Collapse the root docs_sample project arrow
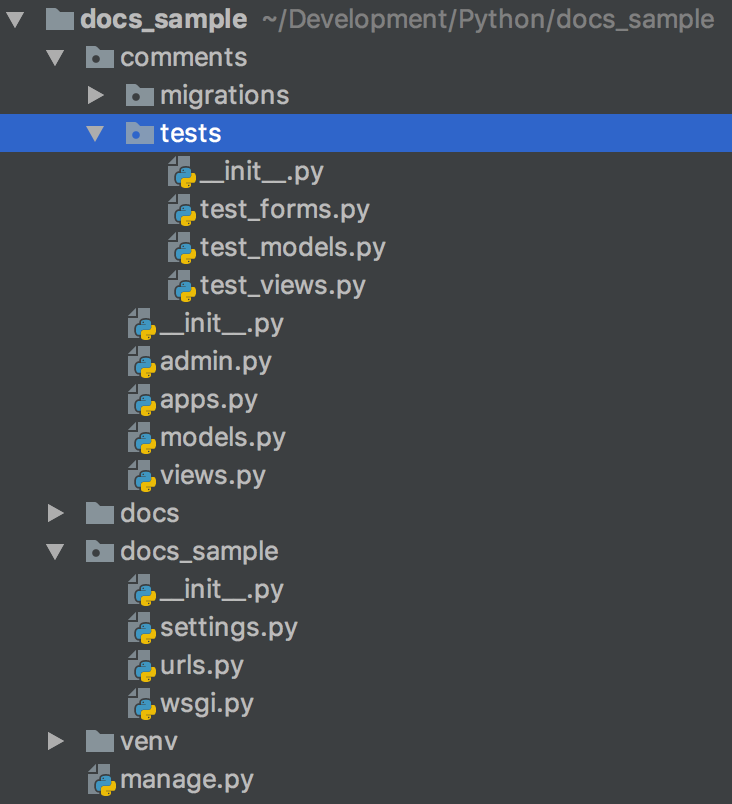Image resolution: width=732 pixels, height=804 pixels. coord(15,19)
